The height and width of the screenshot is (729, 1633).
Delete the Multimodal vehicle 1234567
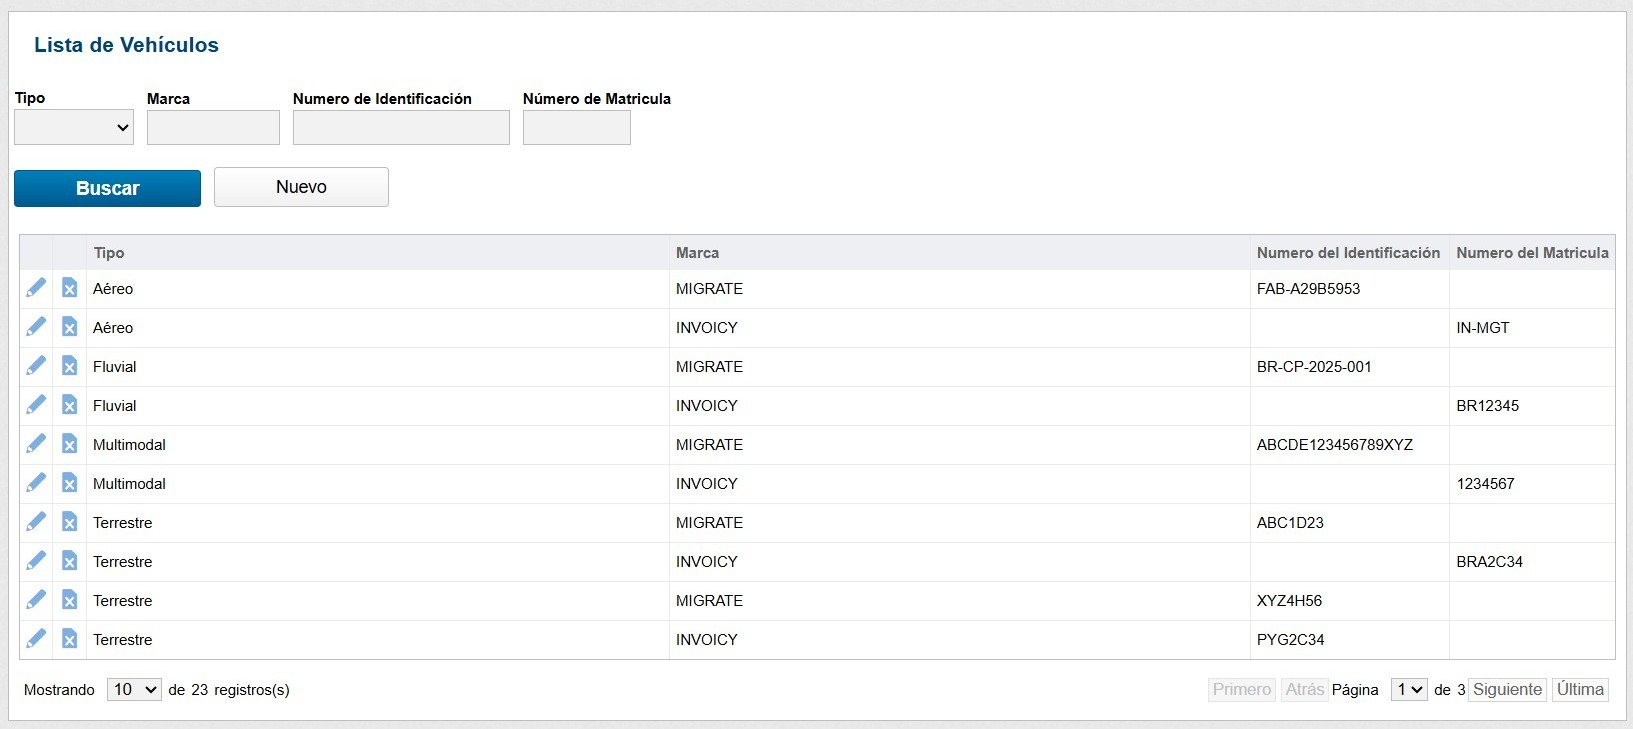[69, 483]
